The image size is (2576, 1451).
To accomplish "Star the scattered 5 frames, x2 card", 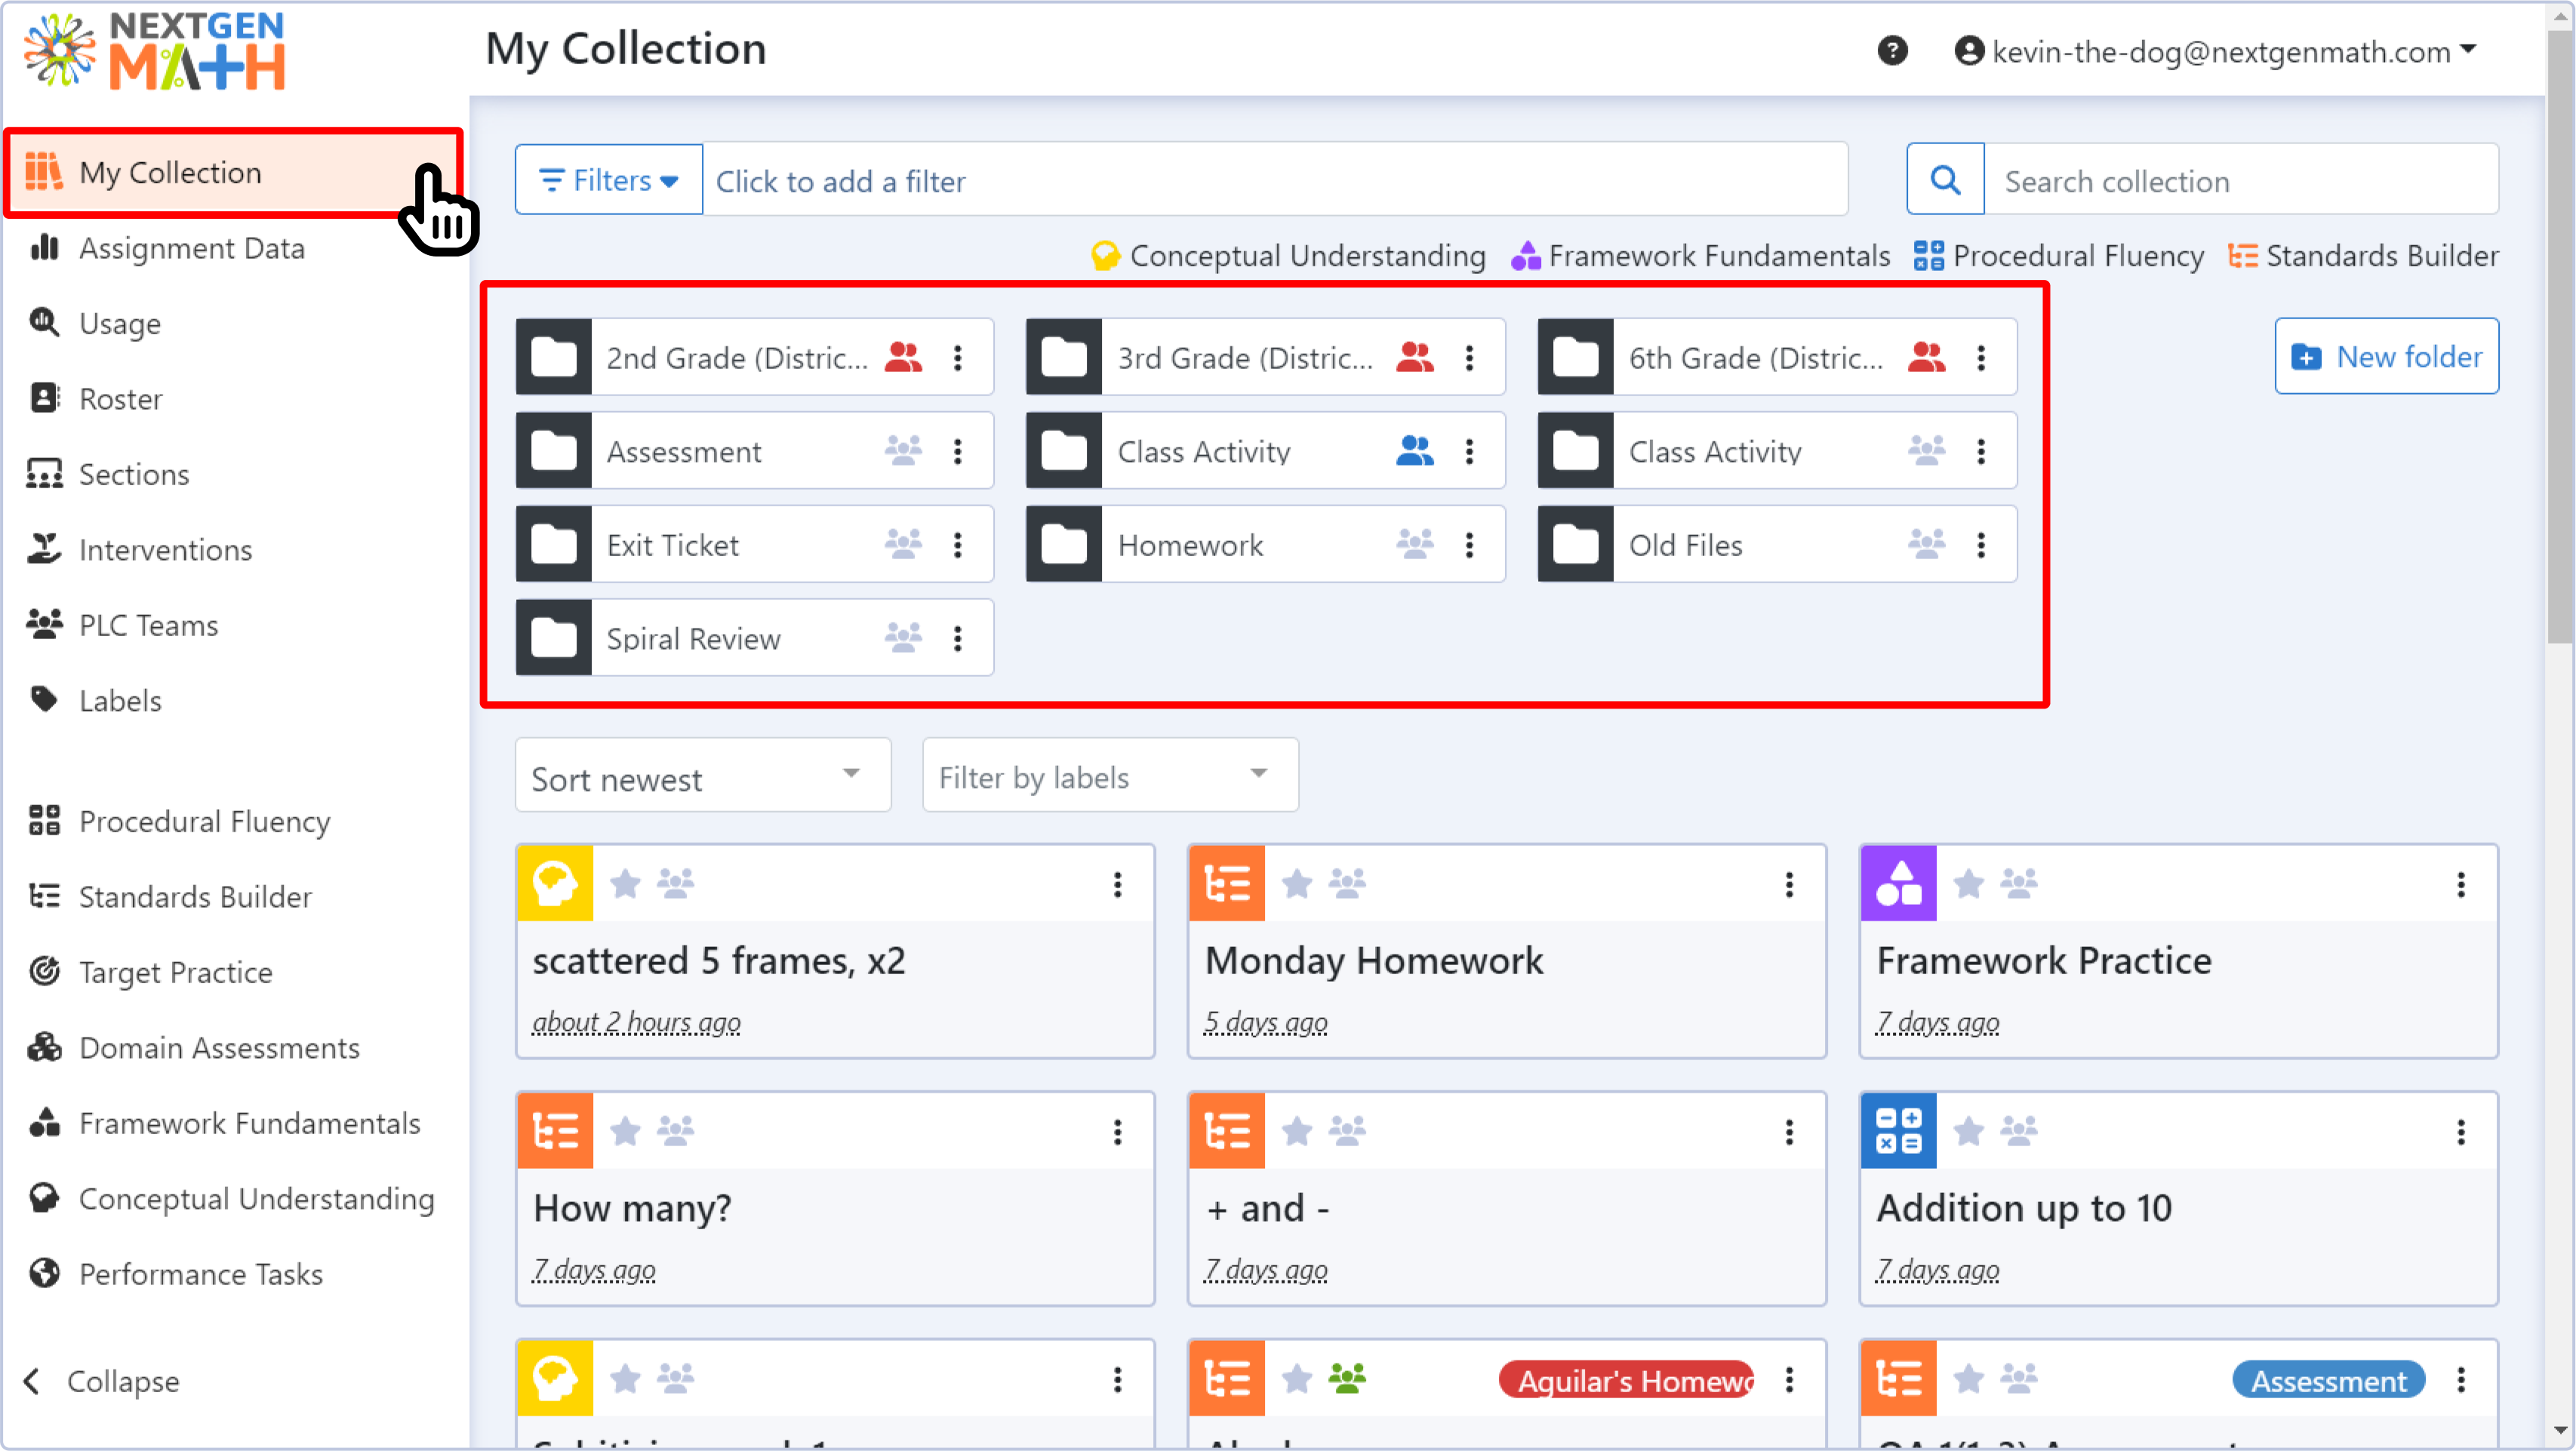I will tap(625, 883).
